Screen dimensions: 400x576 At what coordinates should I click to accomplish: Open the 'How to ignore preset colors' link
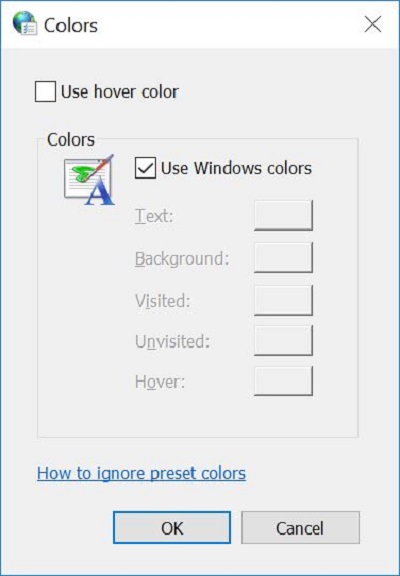point(141,474)
